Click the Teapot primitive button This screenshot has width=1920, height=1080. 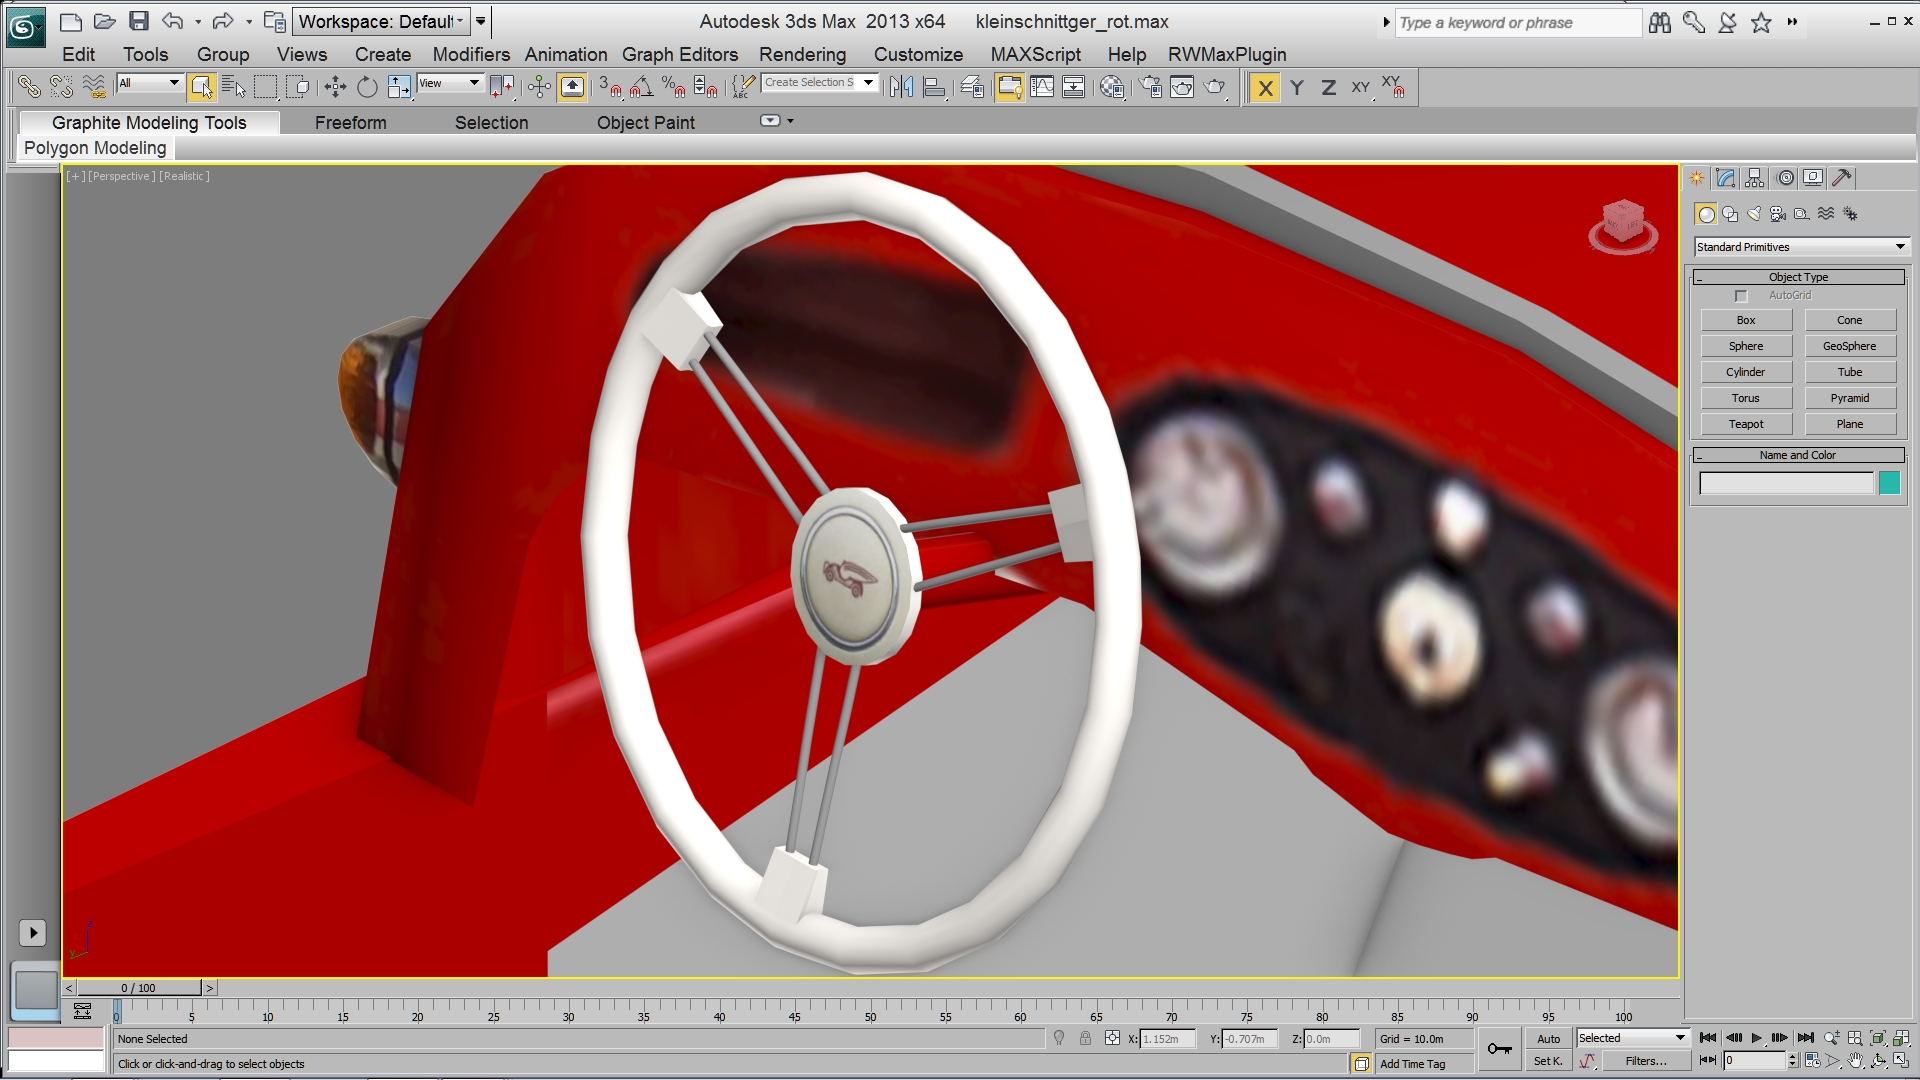(x=1746, y=424)
